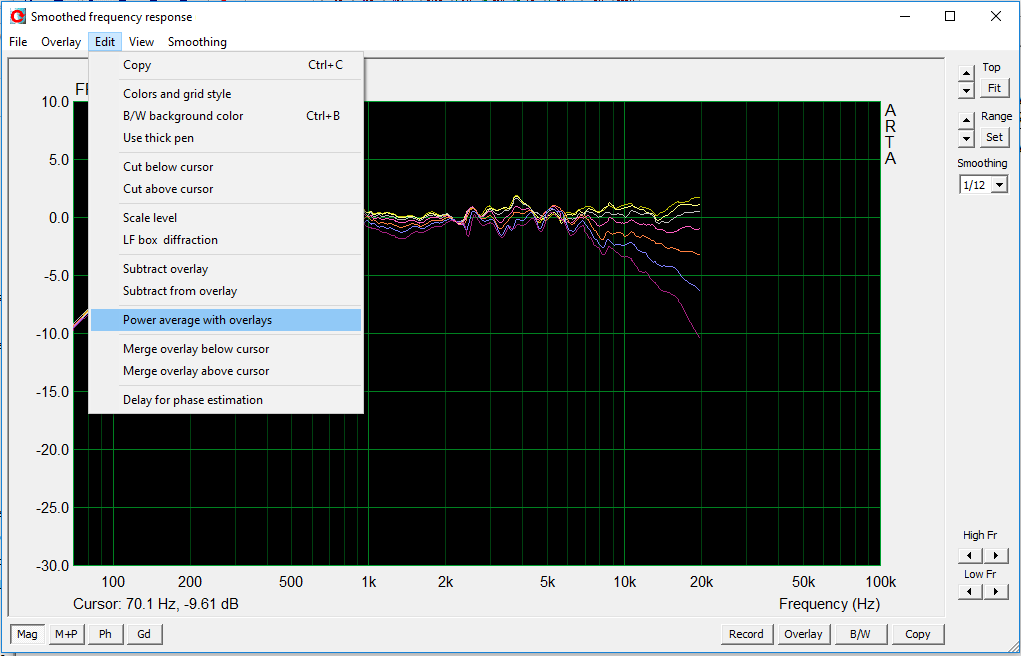Click the Top down arrow

coord(966,90)
